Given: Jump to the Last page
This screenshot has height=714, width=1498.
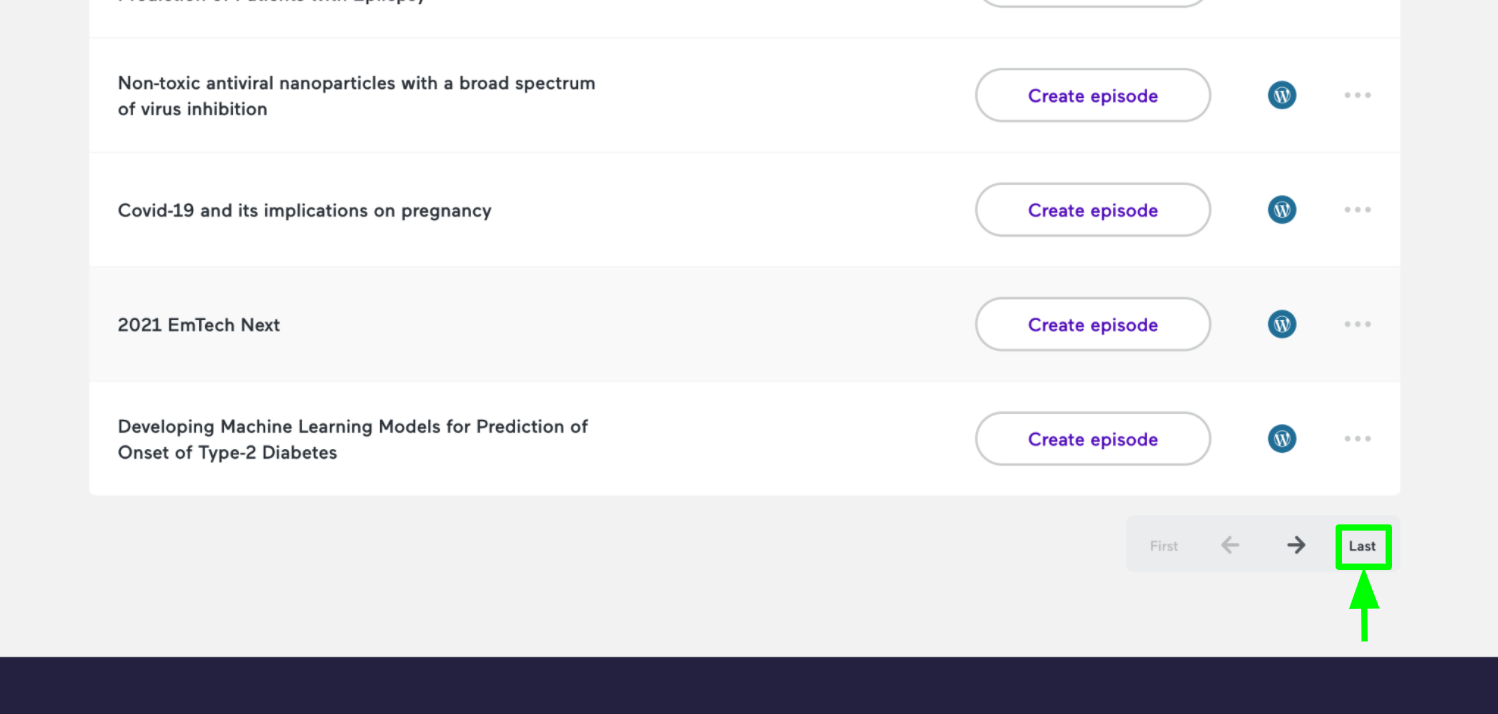Looking at the screenshot, I should (x=1362, y=546).
